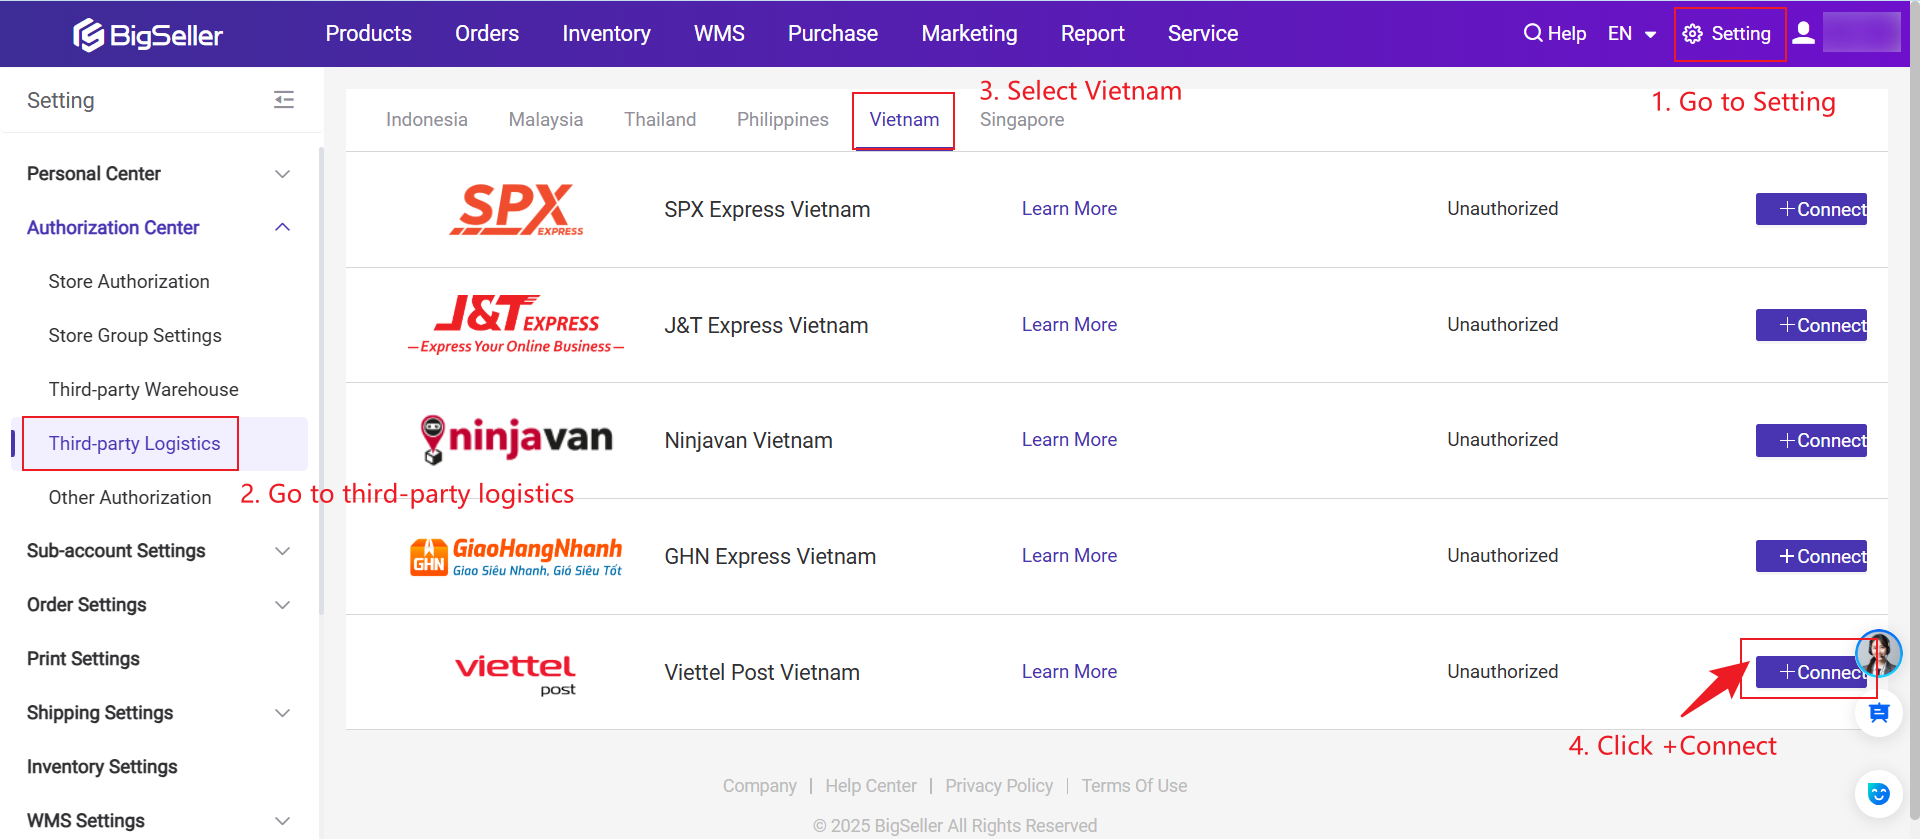
Task: Open Learn More for J&T Express
Action: click(1069, 325)
